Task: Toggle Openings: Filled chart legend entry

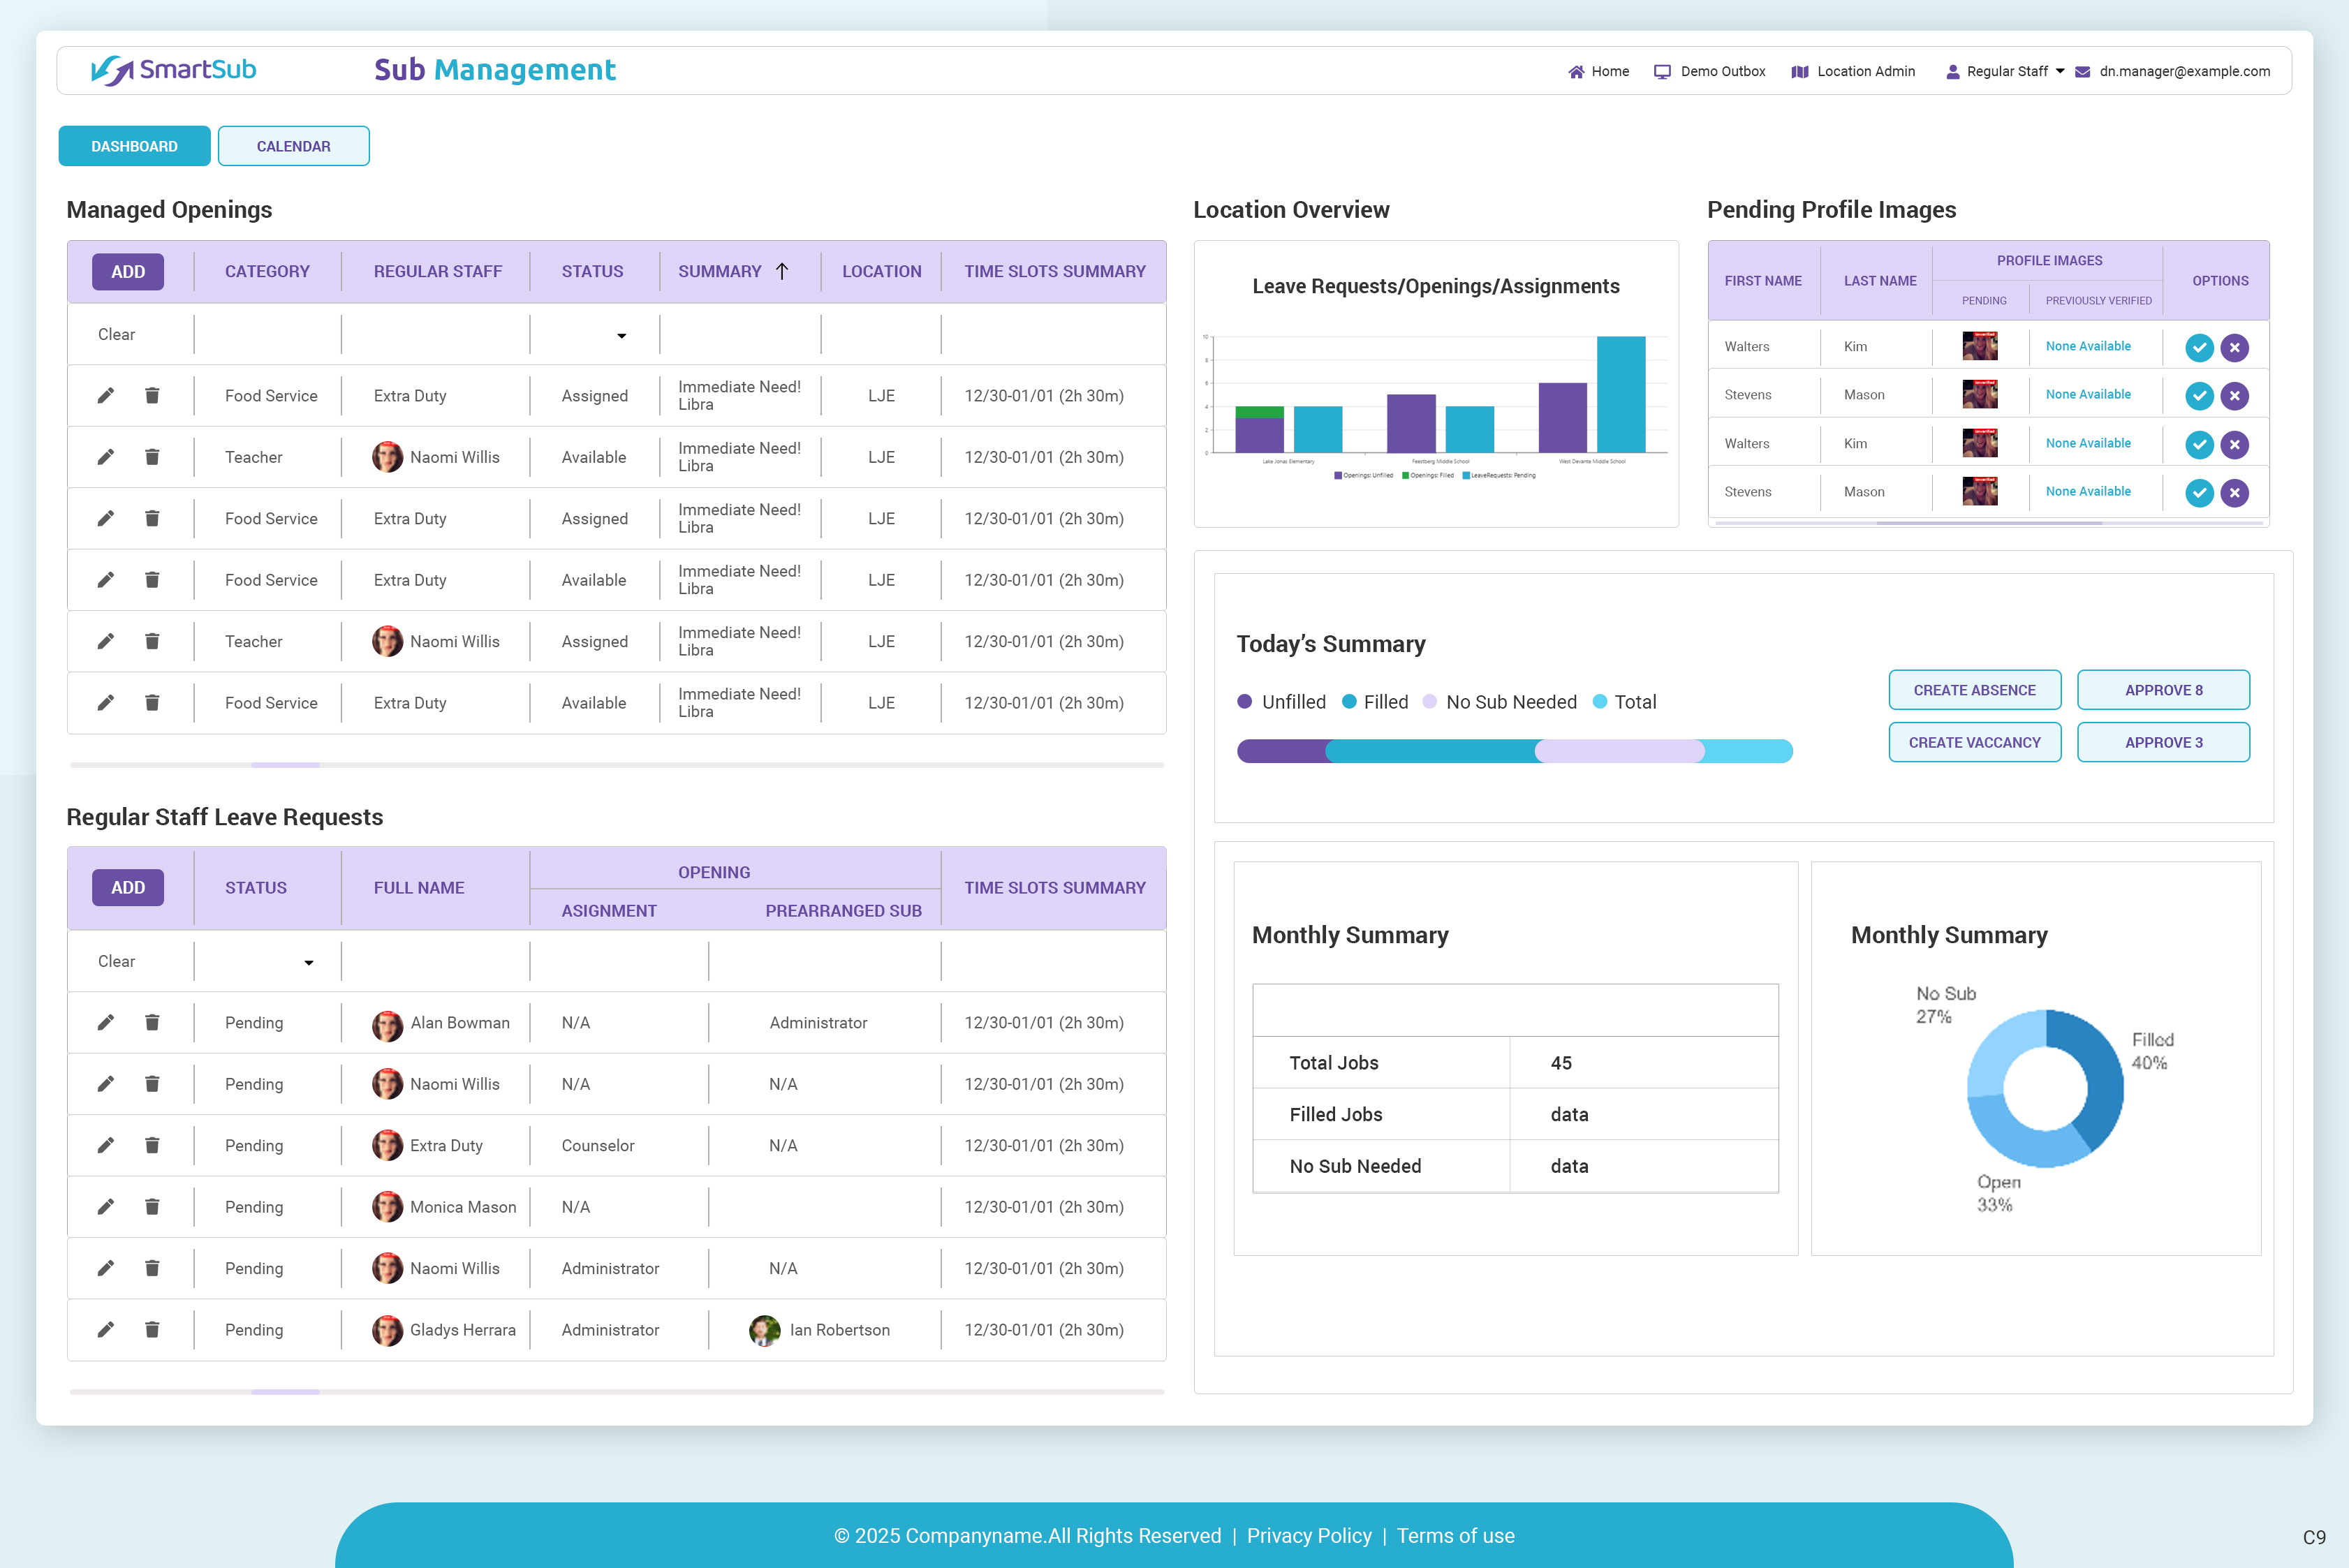Action: click(x=1429, y=476)
